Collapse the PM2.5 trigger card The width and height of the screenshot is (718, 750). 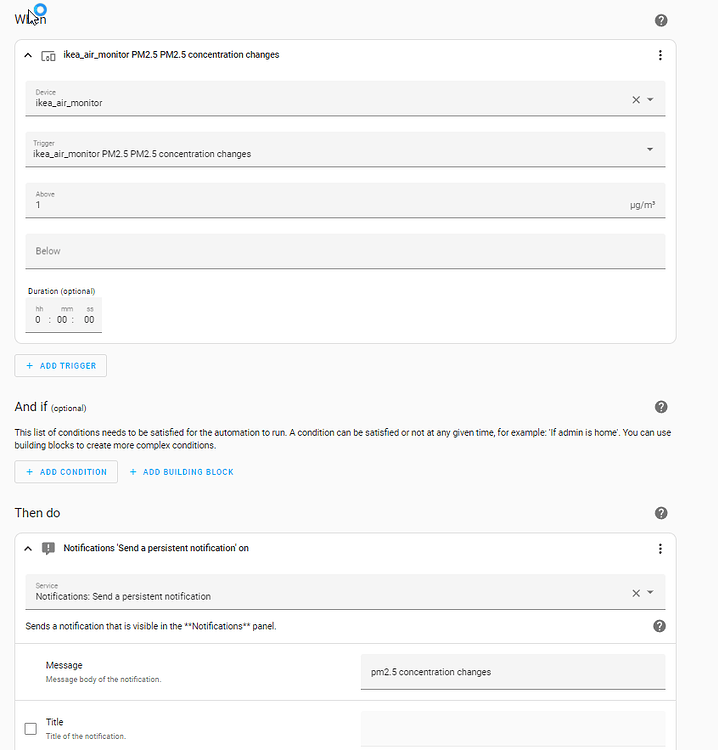pyautogui.click(x=28, y=55)
